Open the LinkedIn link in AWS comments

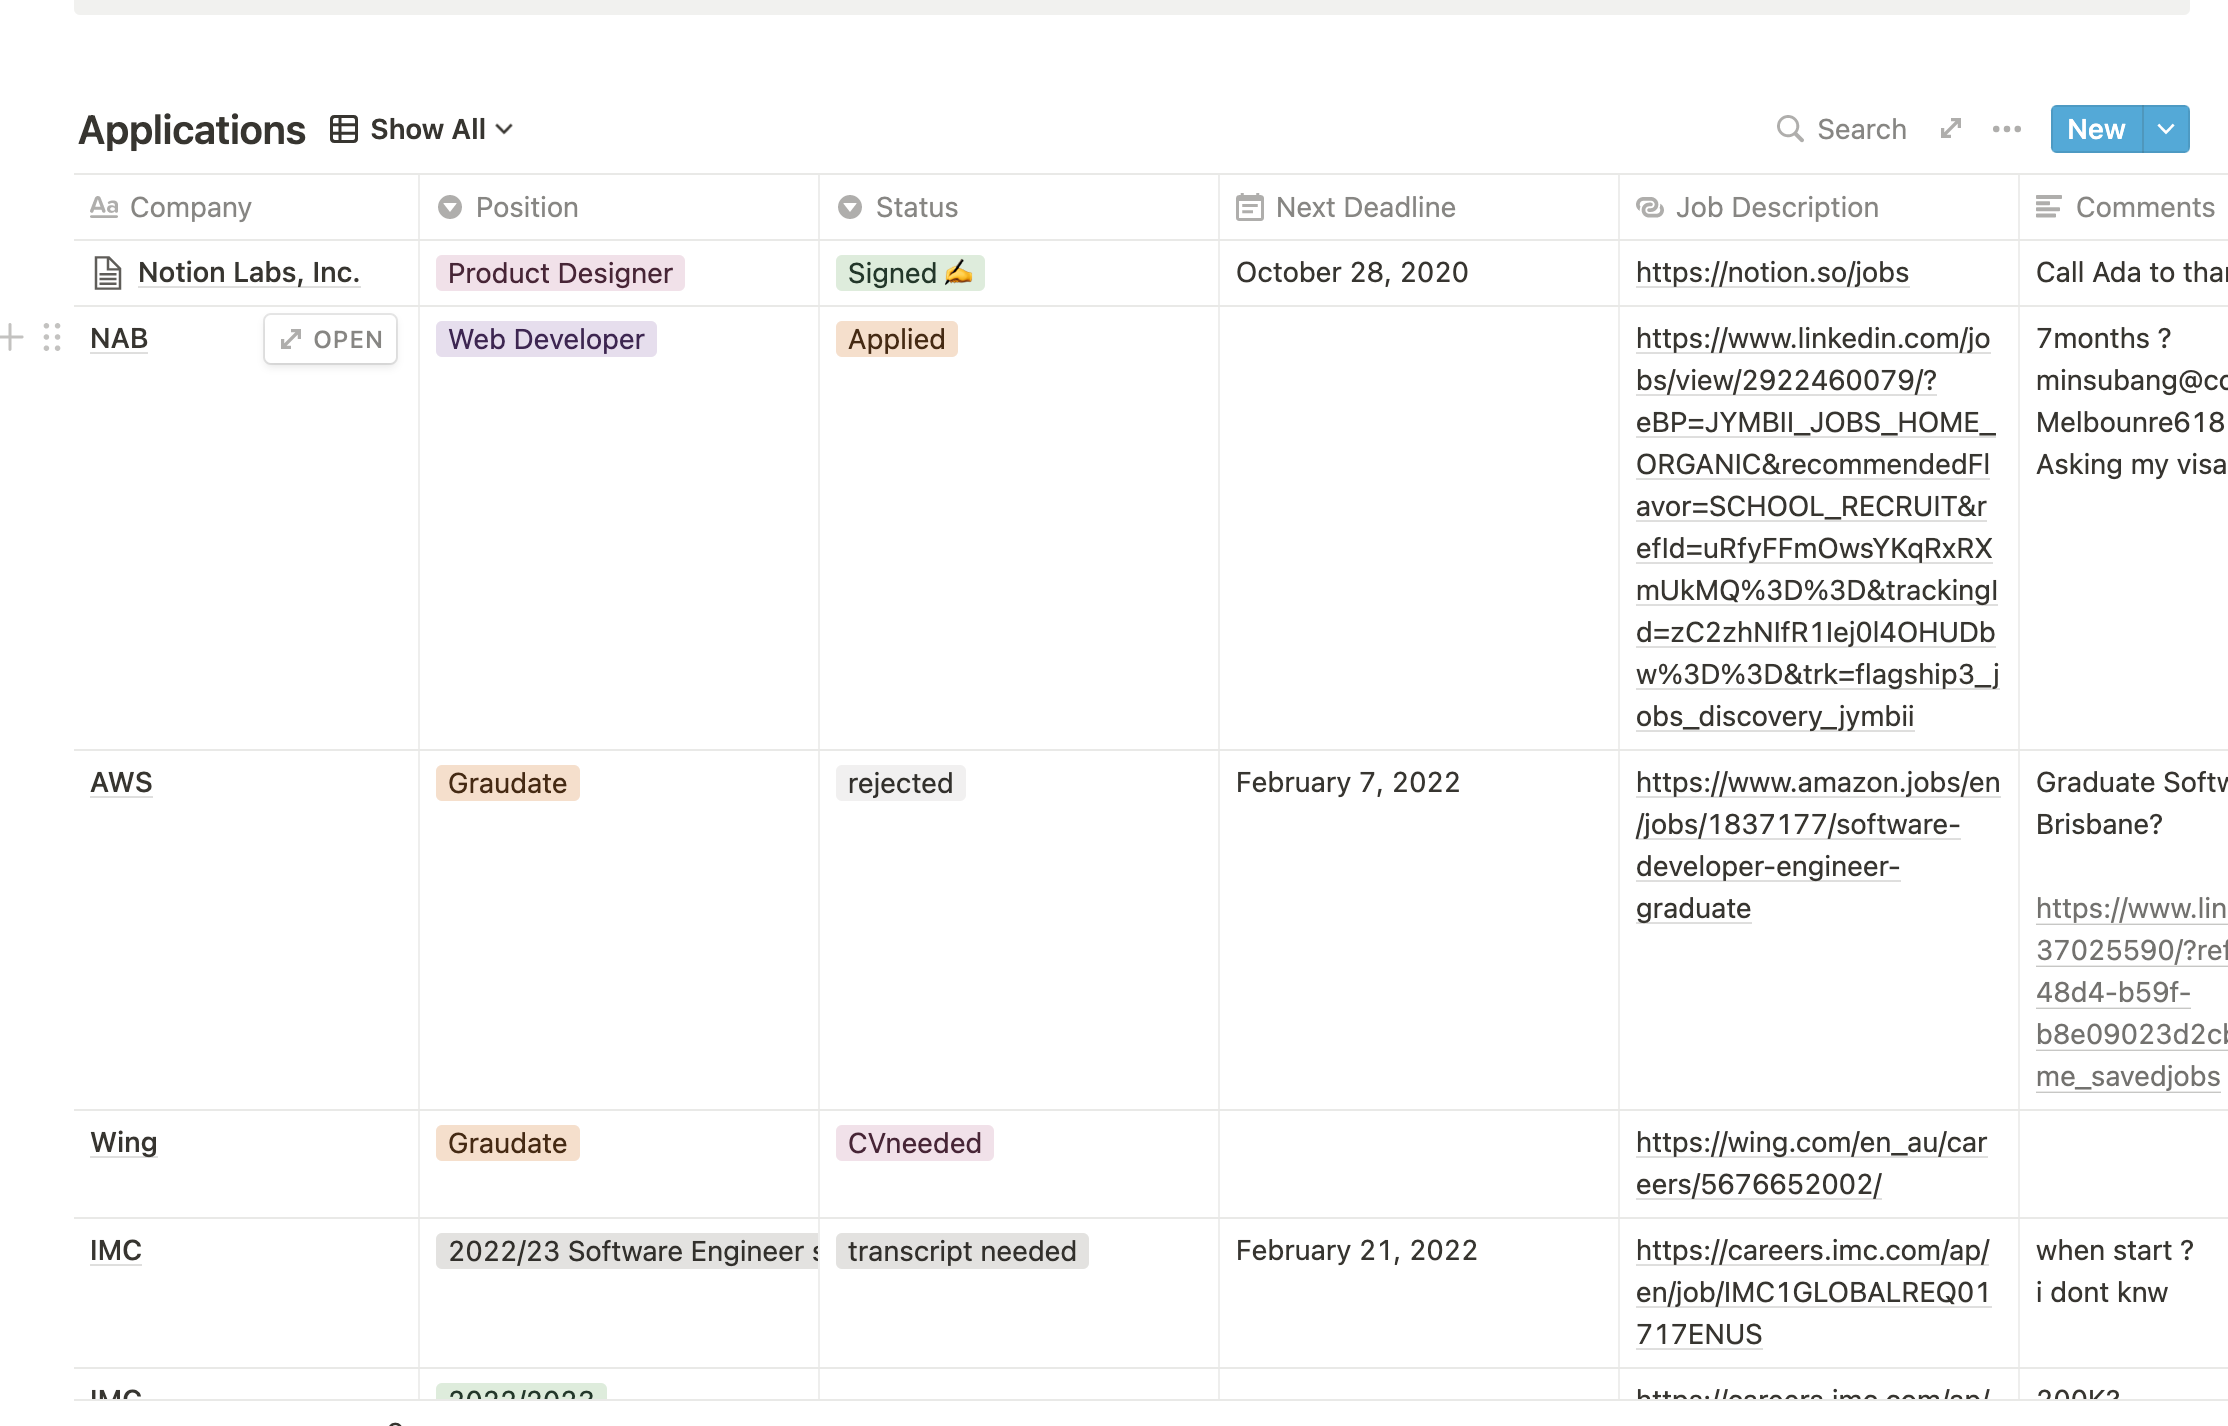click(x=2131, y=992)
